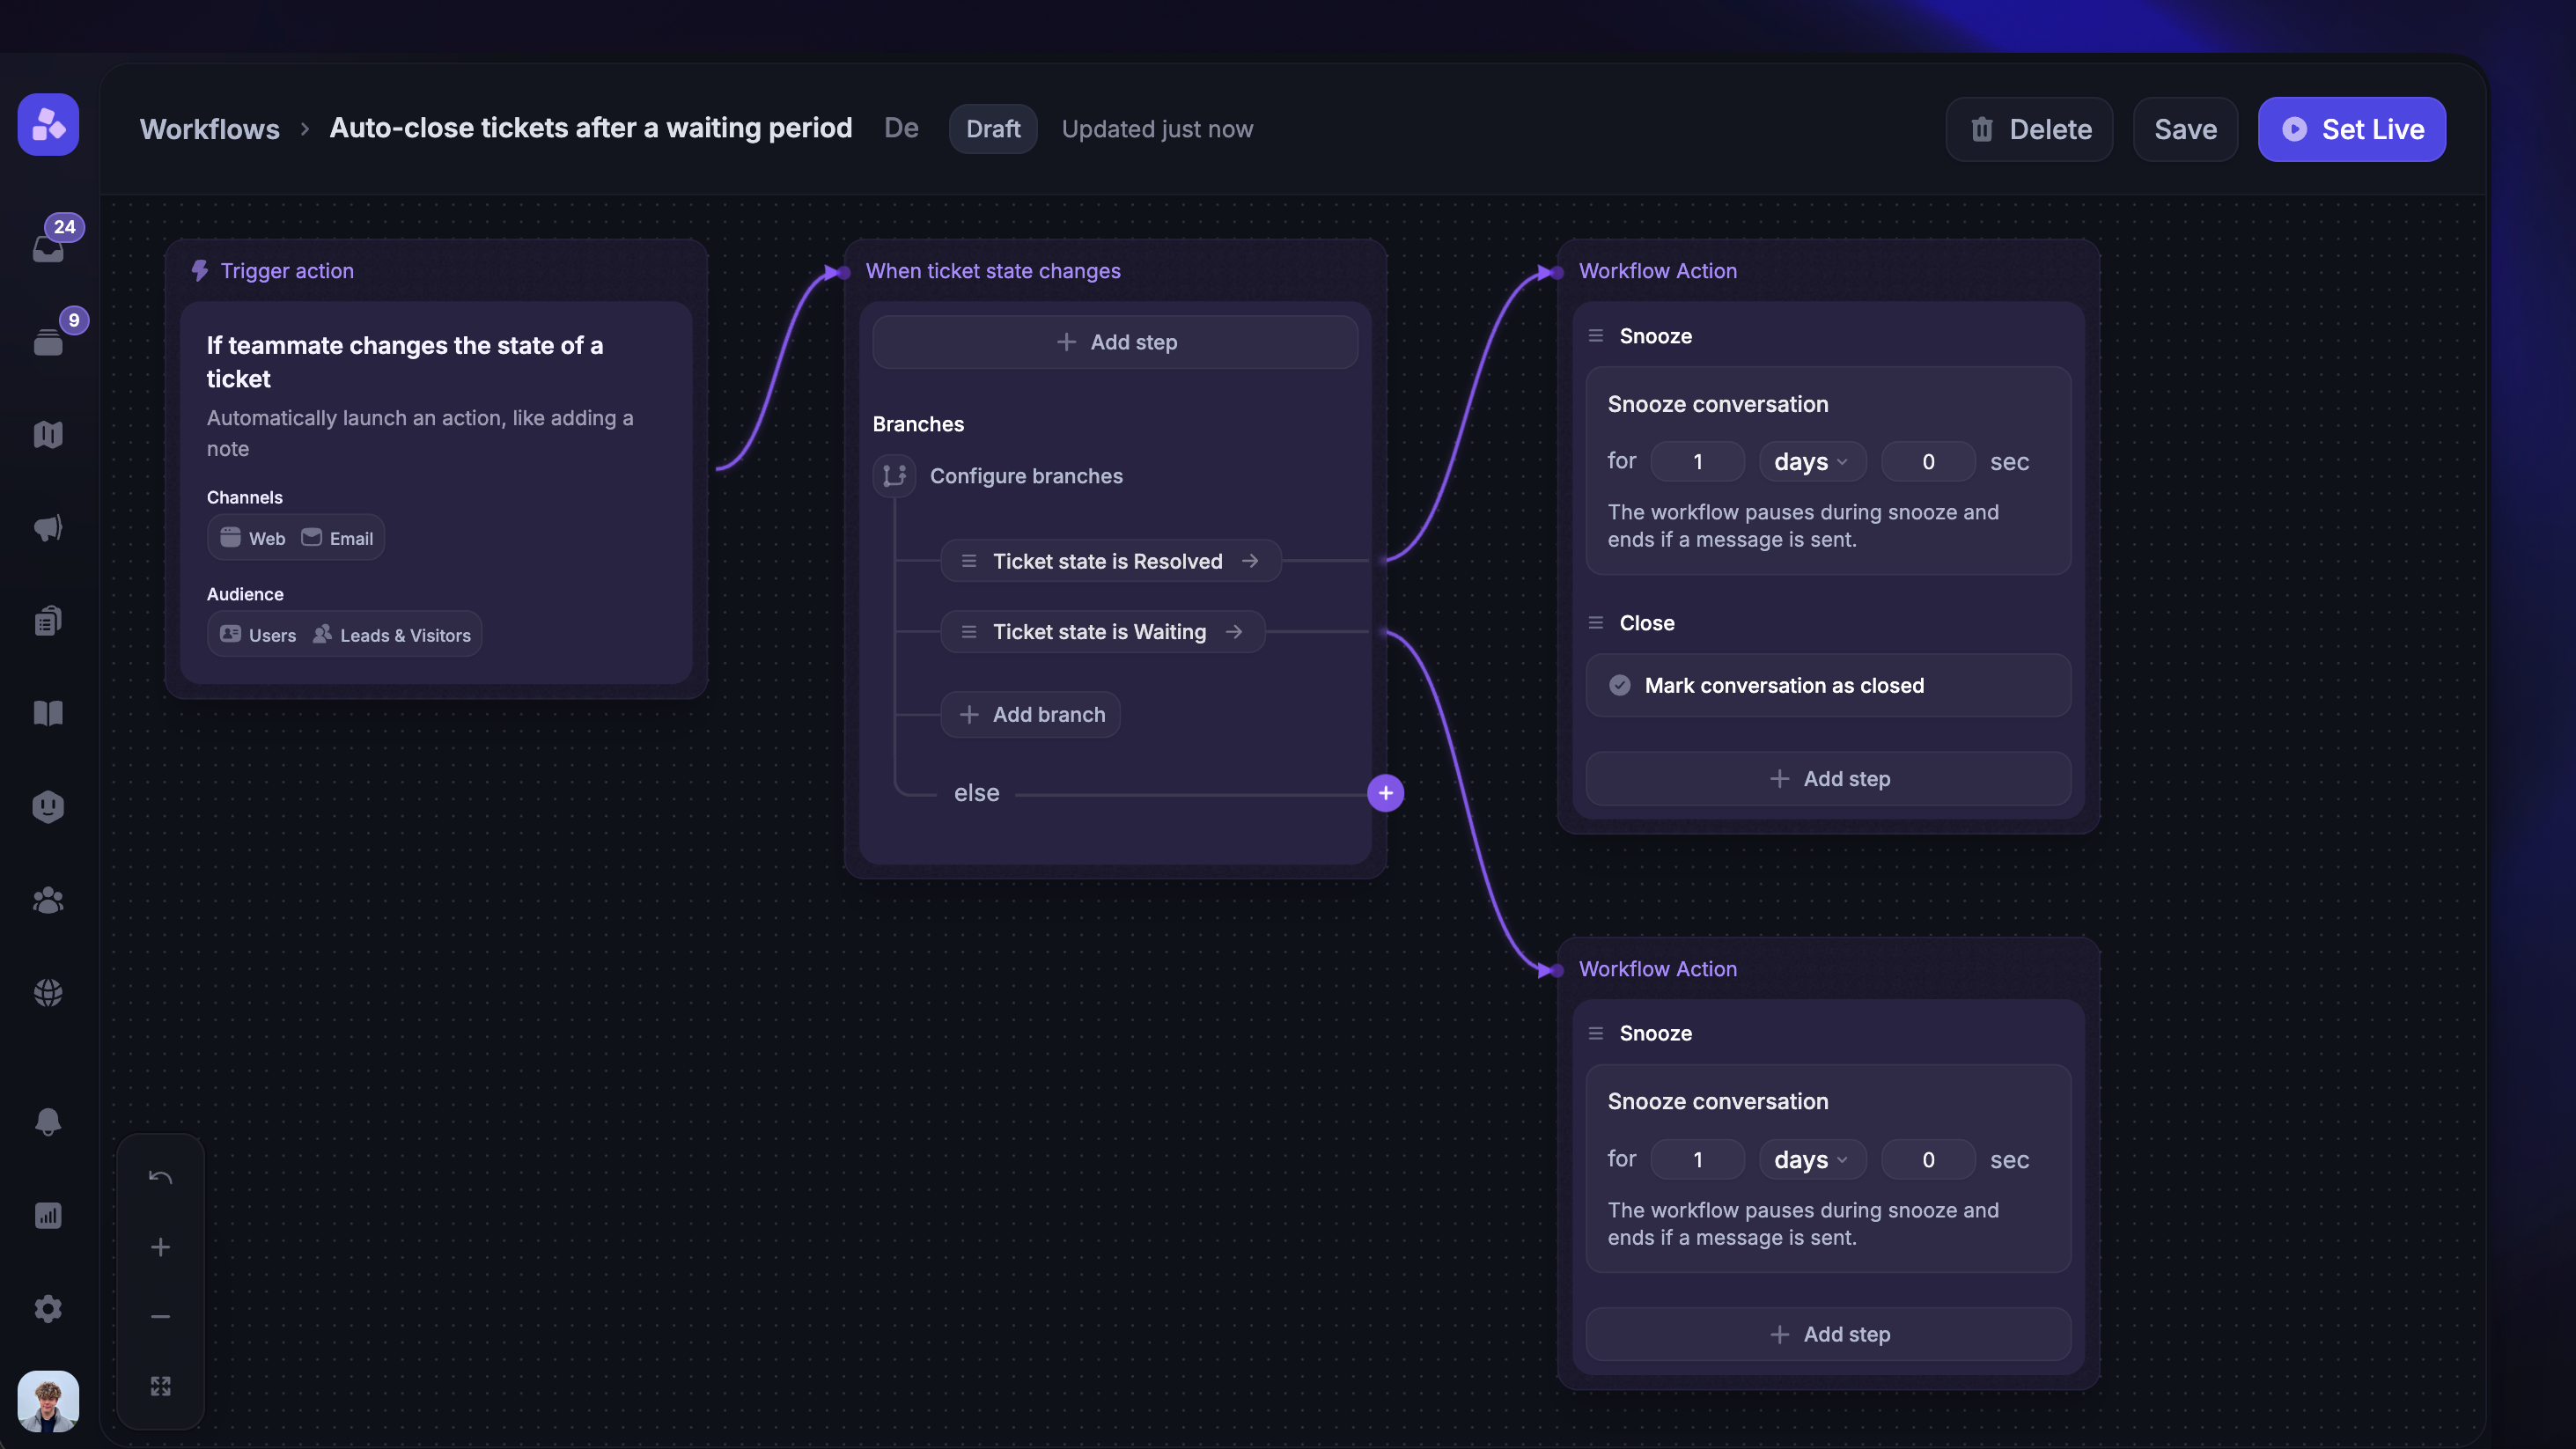
Task: Open days dropdown in lower Snooze step
Action: click(x=1812, y=1160)
